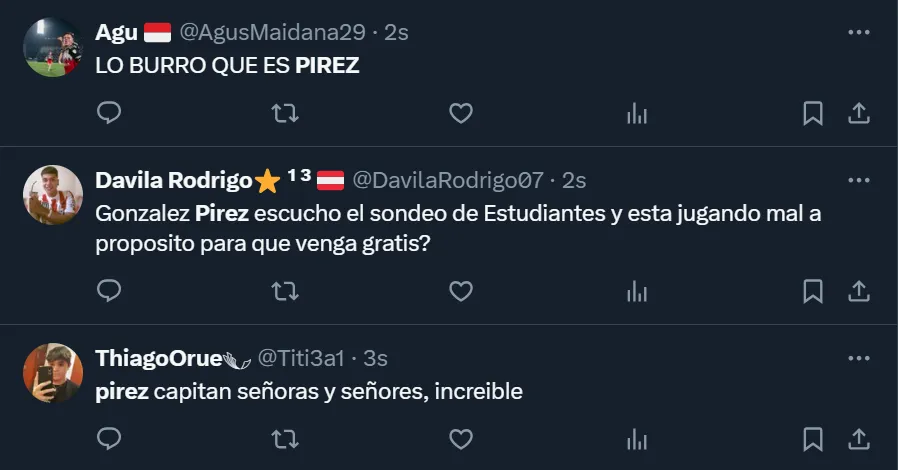Open more options on Davila Rodrigo's tweet
The width and height of the screenshot is (898, 470).
(x=858, y=180)
